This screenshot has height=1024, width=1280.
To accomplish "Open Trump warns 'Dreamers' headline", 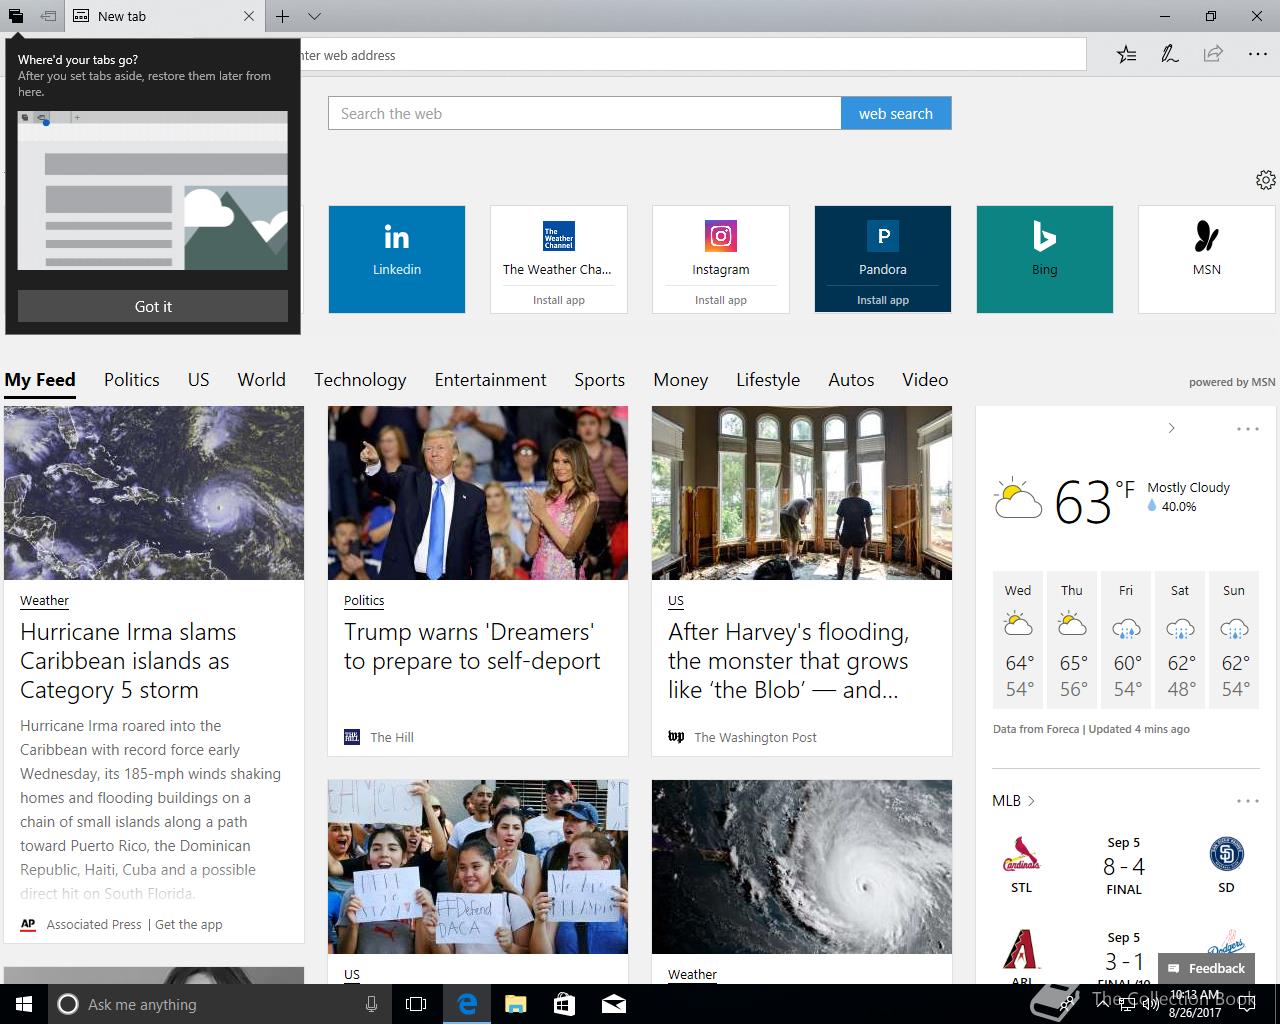I will pos(472,647).
